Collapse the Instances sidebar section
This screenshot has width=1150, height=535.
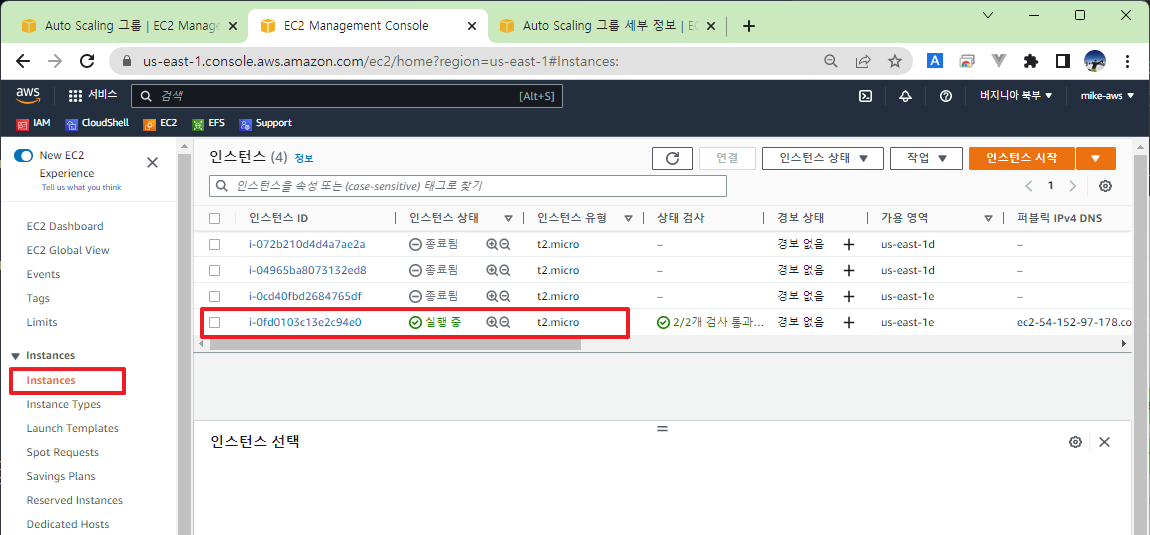coord(15,355)
